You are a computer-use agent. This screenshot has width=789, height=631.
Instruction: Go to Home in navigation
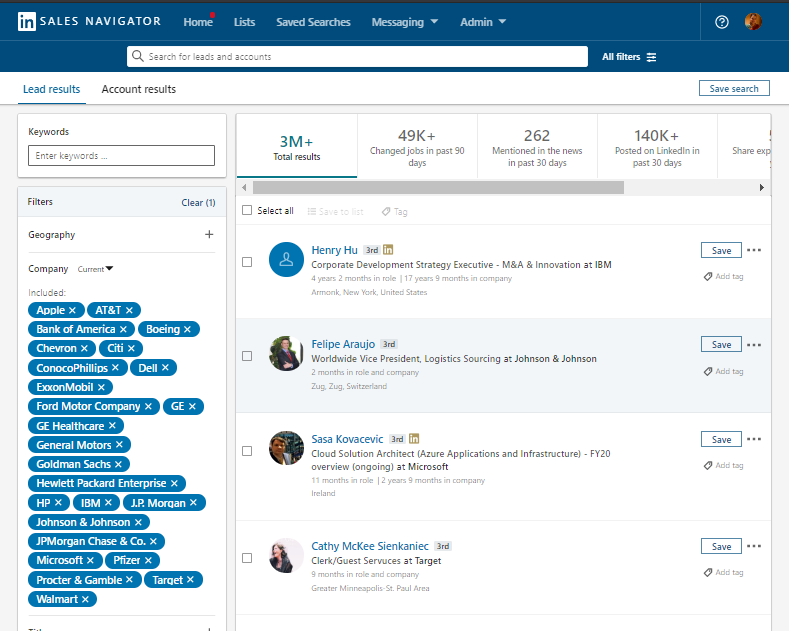pos(198,22)
